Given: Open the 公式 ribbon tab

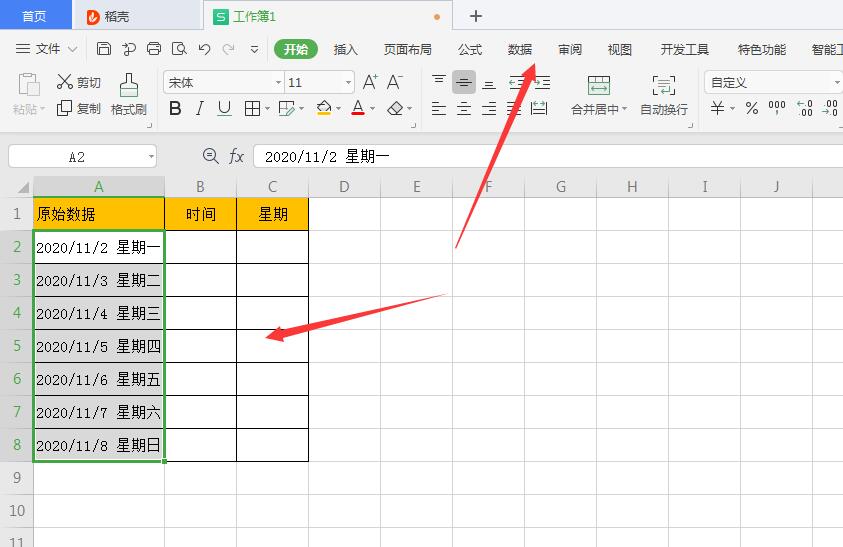Looking at the screenshot, I should 470,49.
